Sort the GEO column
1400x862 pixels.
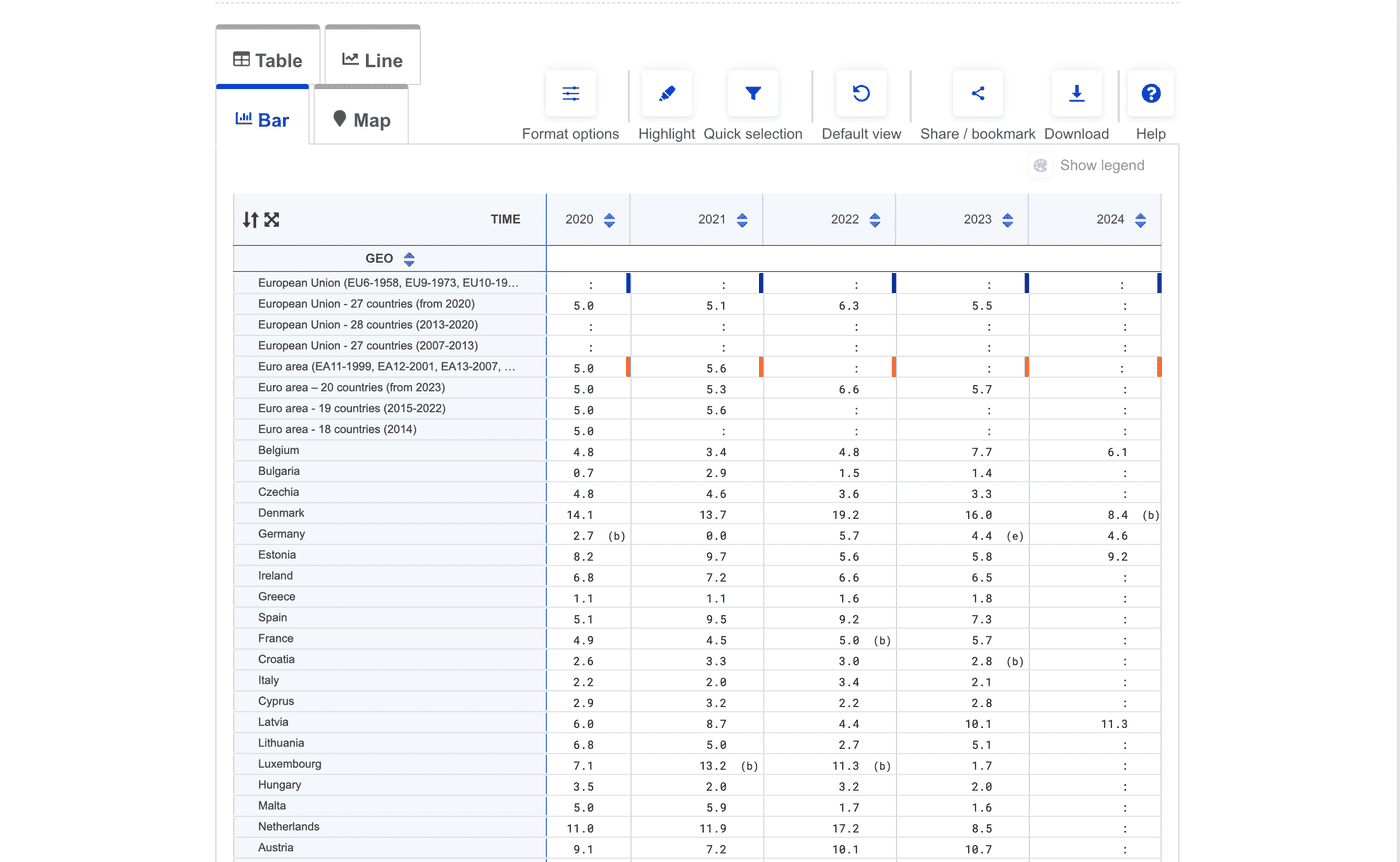(x=409, y=259)
